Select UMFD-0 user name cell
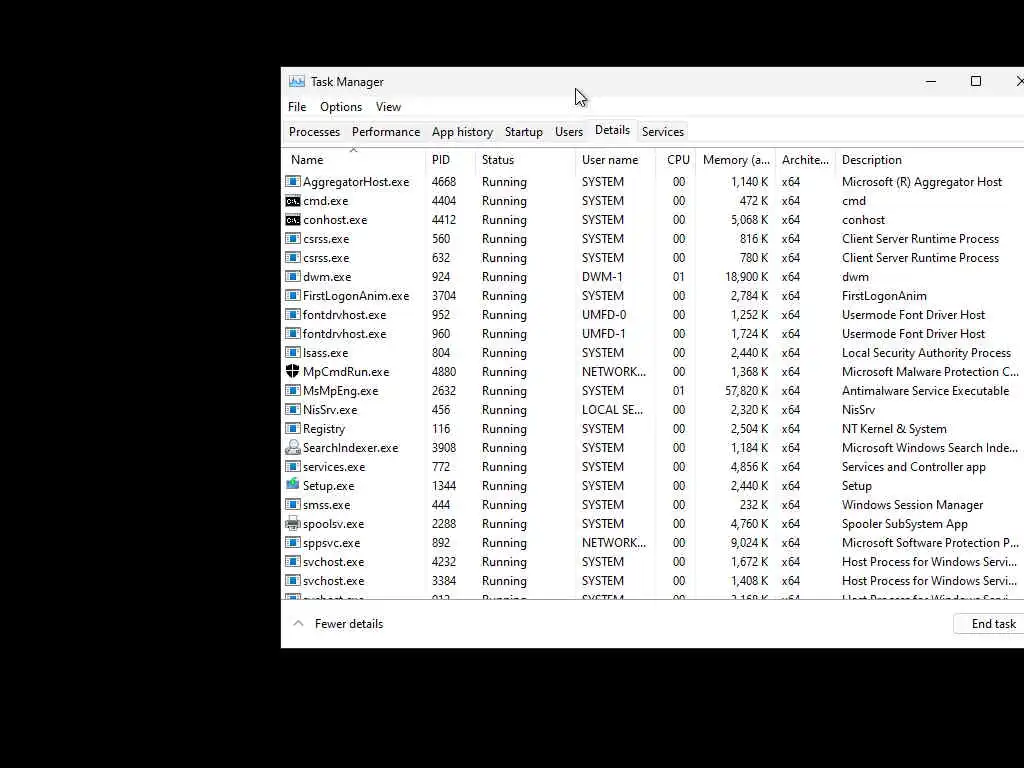 click(x=603, y=314)
